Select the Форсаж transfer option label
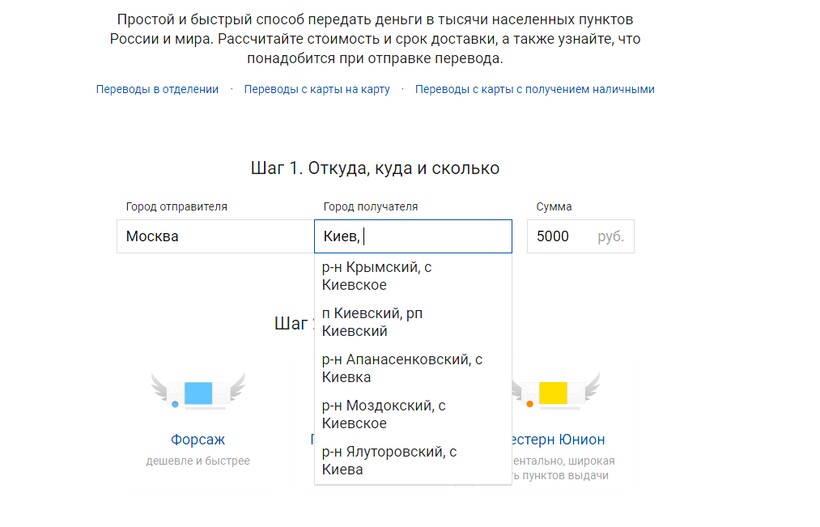Screen dimensions: 820x527 click(x=198, y=439)
